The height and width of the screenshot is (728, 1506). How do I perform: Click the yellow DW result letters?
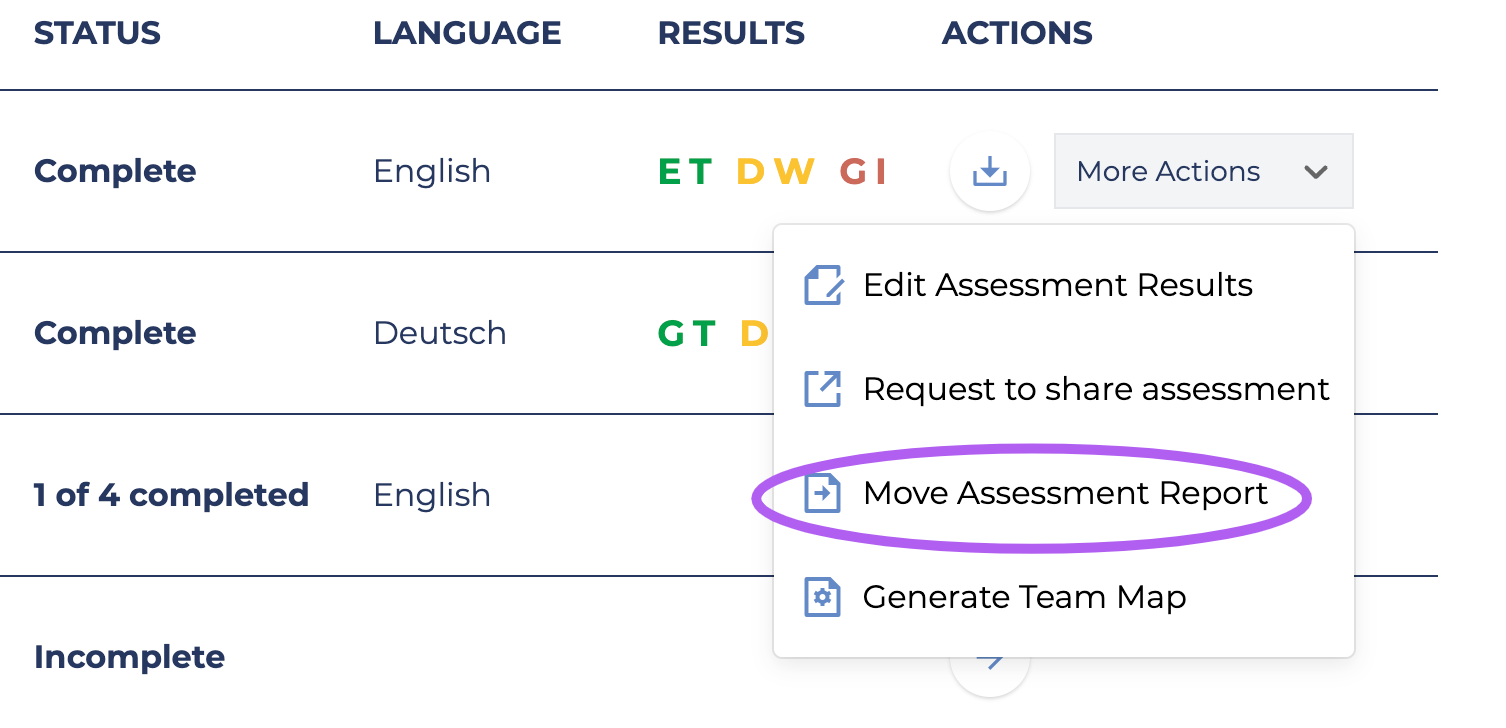click(x=775, y=172)
